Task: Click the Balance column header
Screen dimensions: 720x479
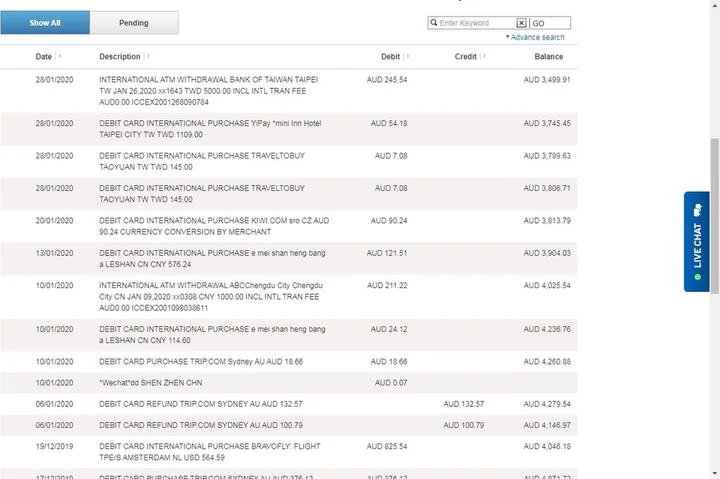Action: click(x=548, y=57)
